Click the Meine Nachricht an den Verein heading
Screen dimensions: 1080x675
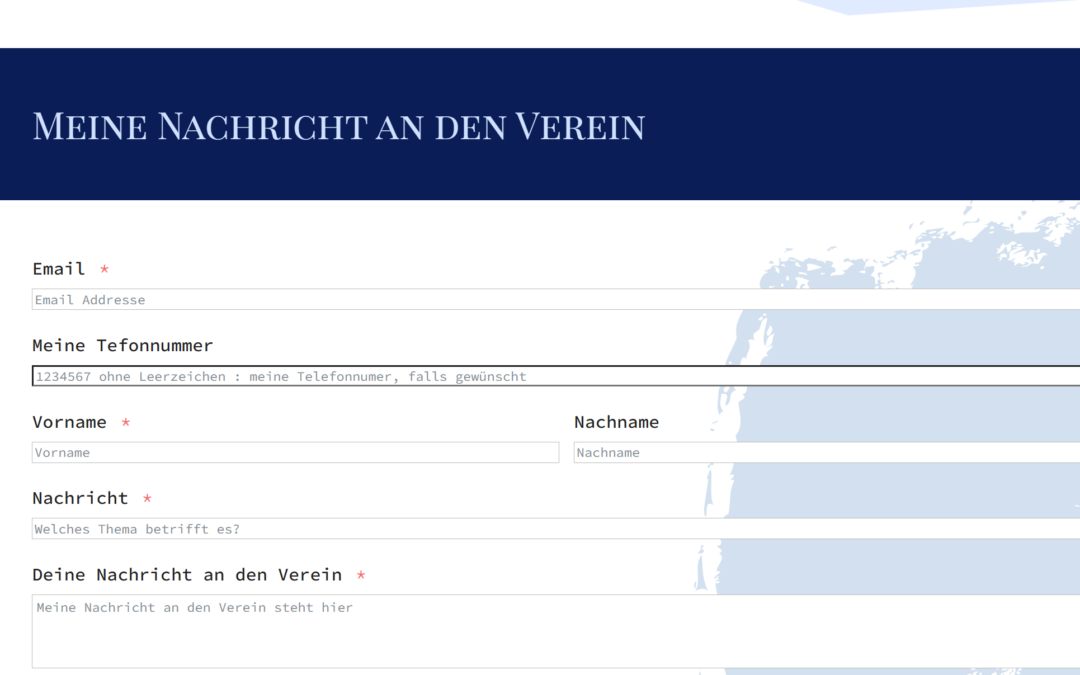tap(338, 125)
